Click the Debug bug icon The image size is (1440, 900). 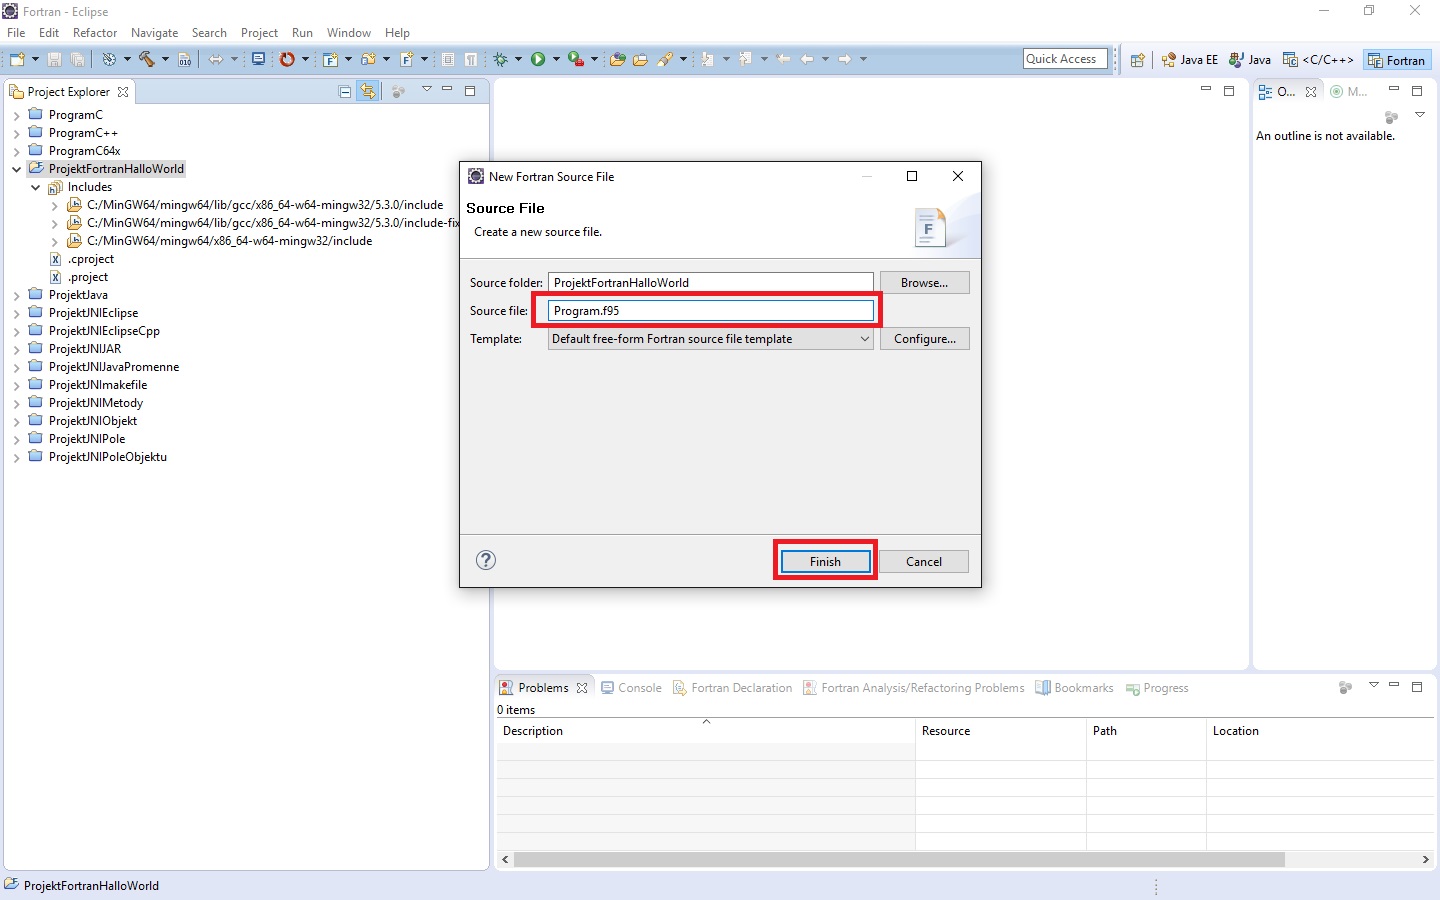tap(501, 60)
